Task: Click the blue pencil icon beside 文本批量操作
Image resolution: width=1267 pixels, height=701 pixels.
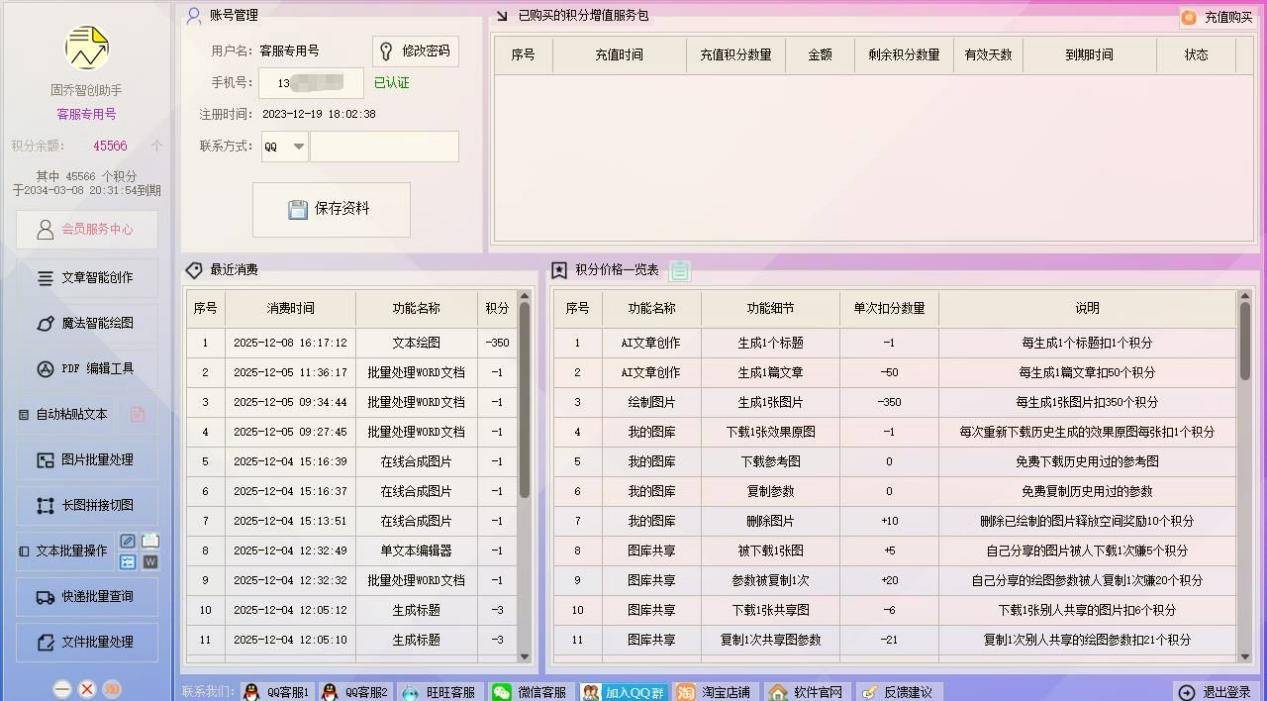Action: click(128, 541)
